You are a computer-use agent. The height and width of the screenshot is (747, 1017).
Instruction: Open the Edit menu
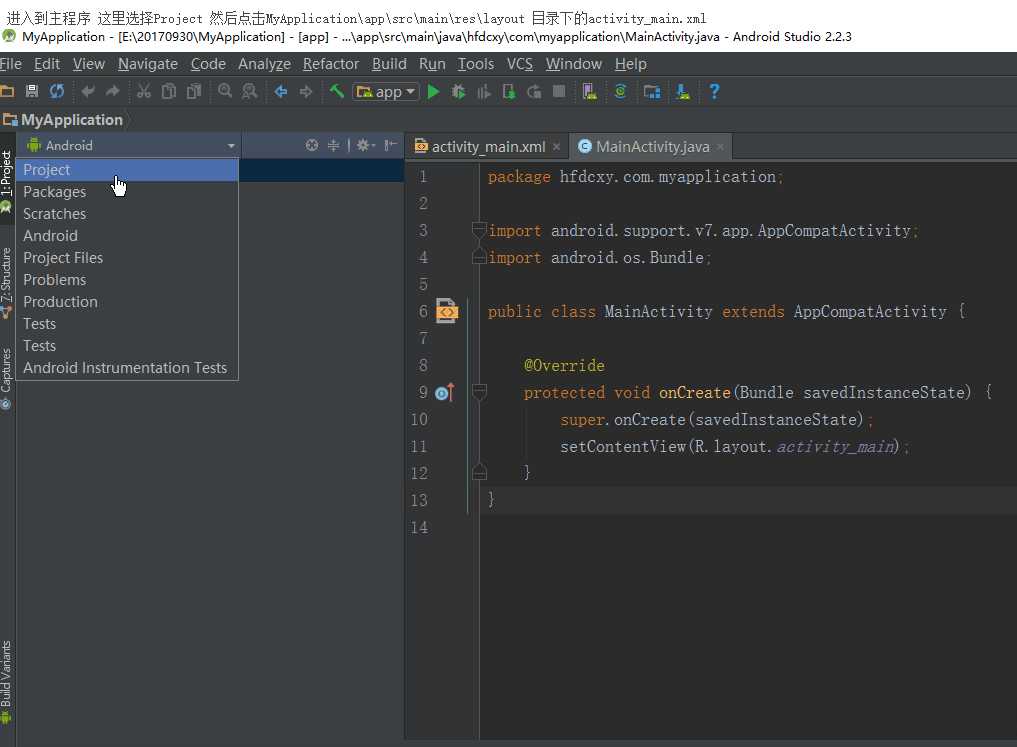47,64
